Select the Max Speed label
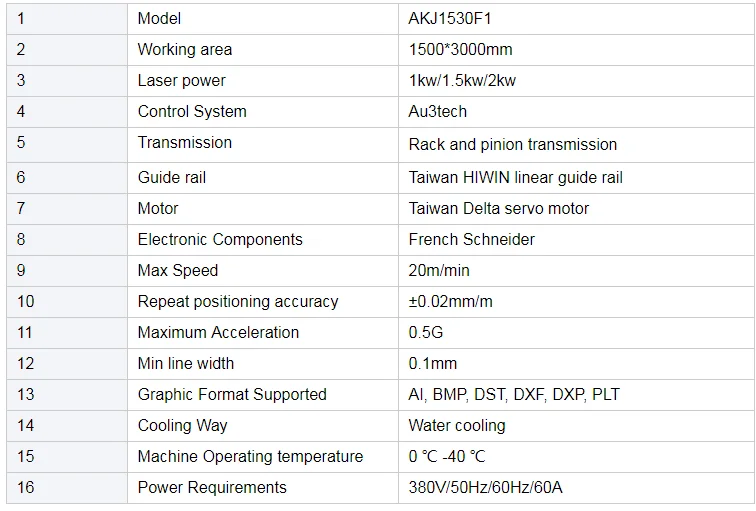Viewport: 756px width, 511px height. pos(177,270)
